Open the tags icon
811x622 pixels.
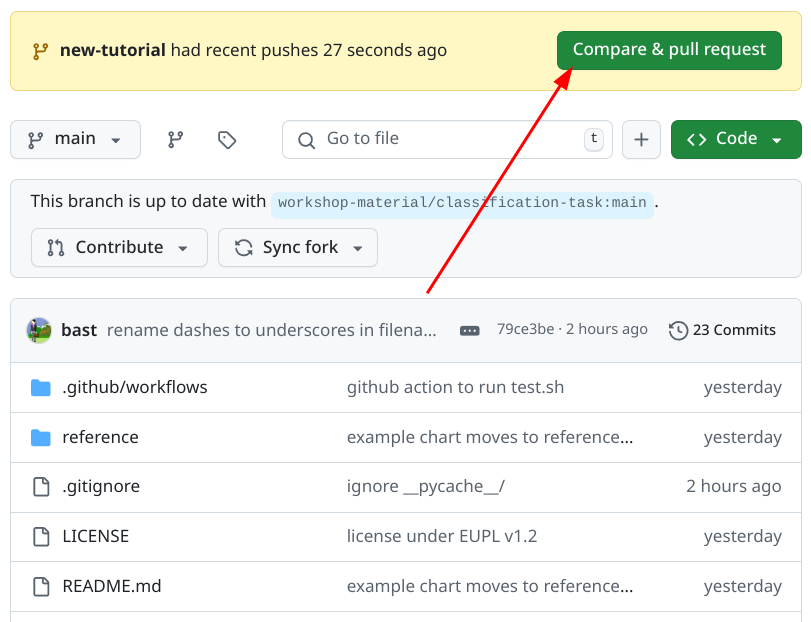click(227, 140)
